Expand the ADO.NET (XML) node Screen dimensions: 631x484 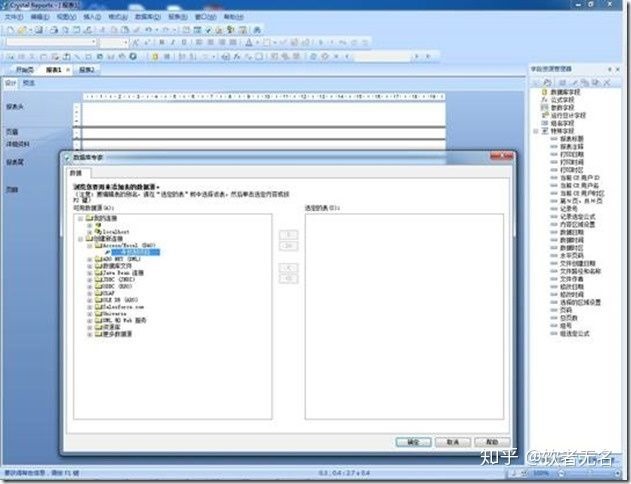[90, 260]
